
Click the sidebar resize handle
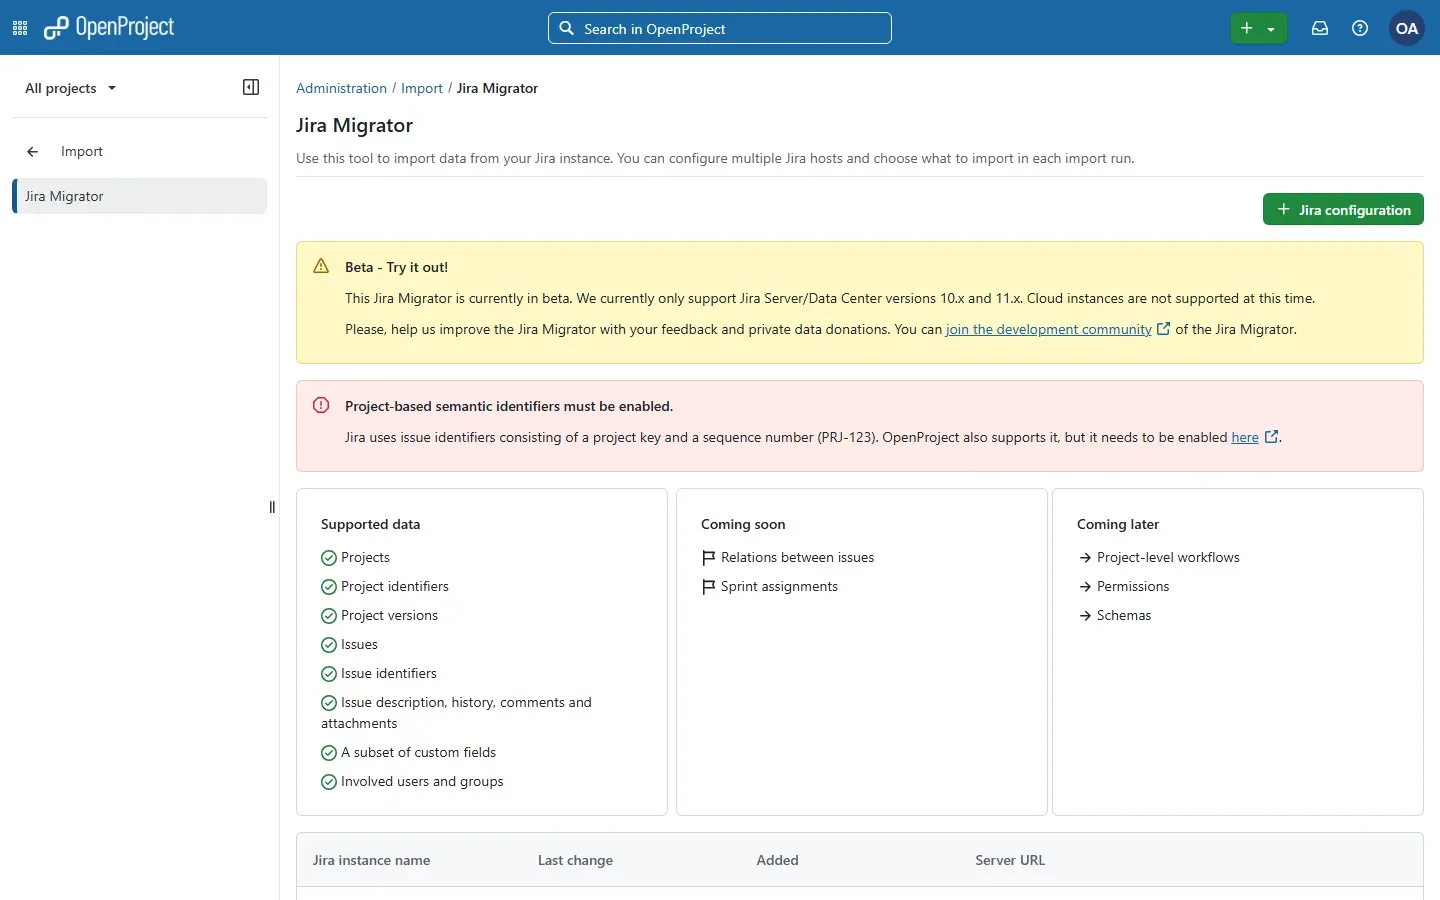pos(272,507)
